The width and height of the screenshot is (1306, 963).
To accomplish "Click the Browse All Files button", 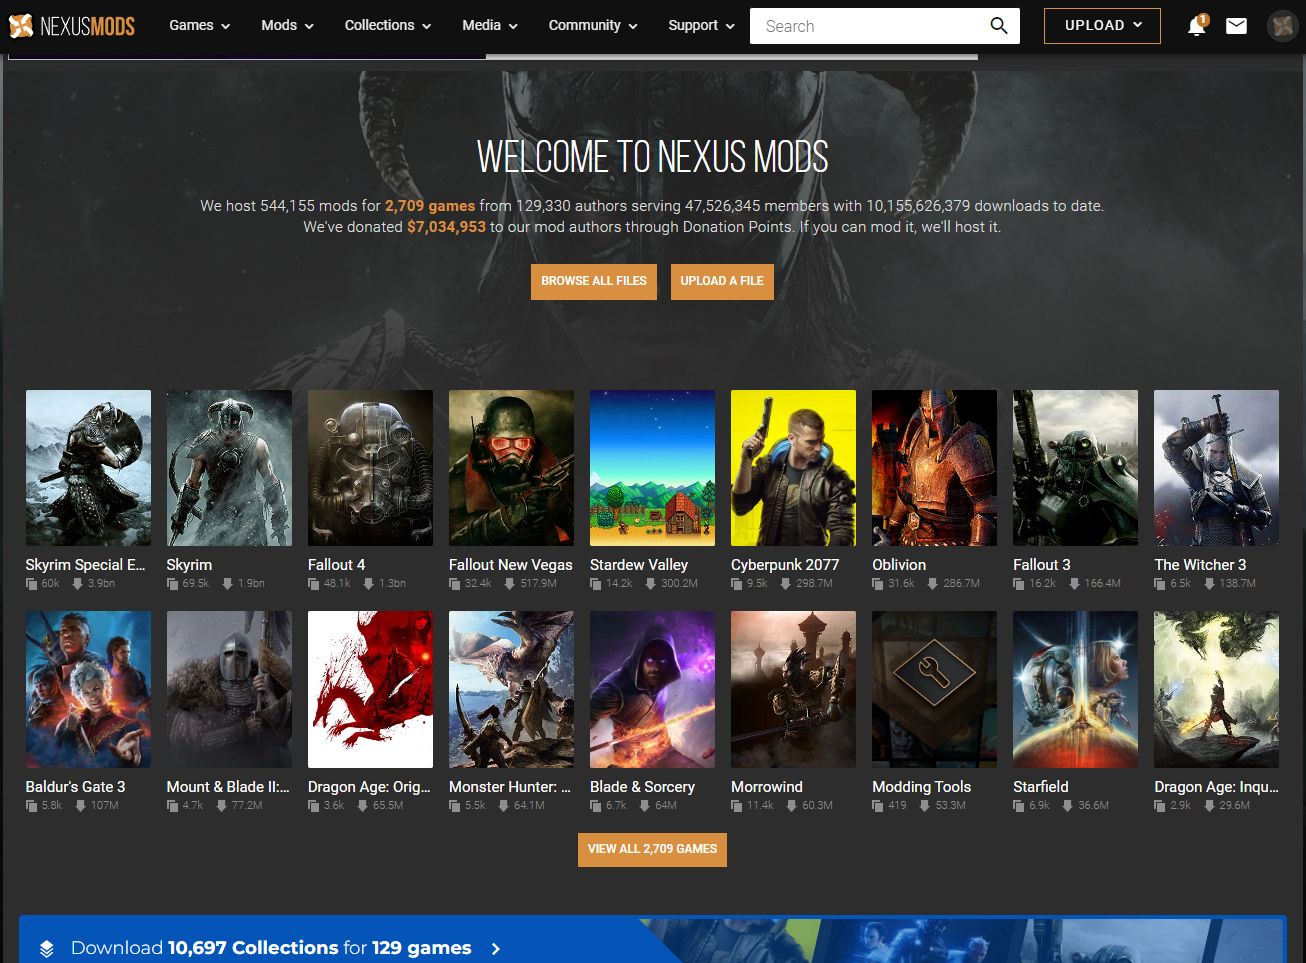I will (594, 281).
